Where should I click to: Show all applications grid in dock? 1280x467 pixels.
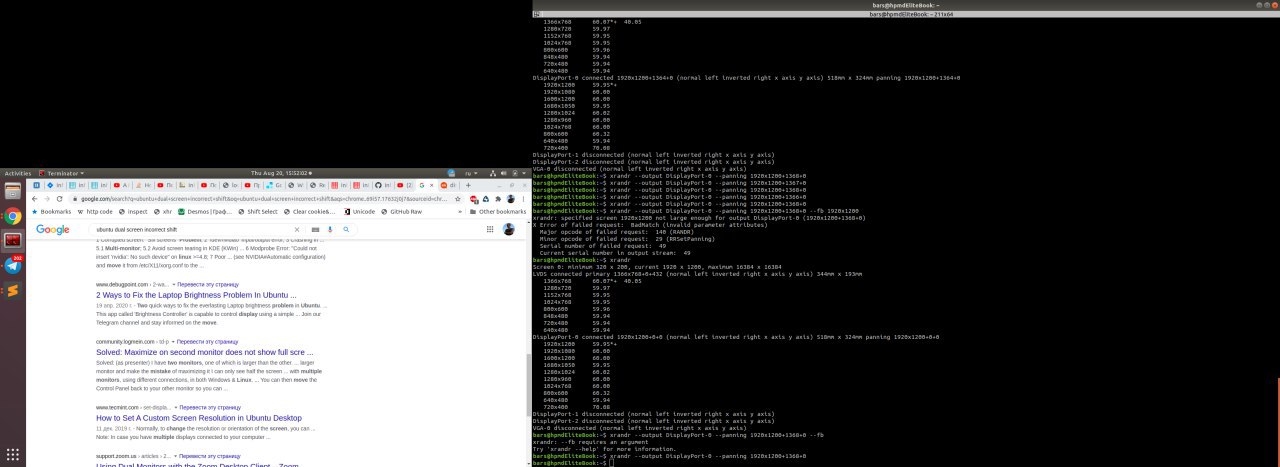(13, 454)
